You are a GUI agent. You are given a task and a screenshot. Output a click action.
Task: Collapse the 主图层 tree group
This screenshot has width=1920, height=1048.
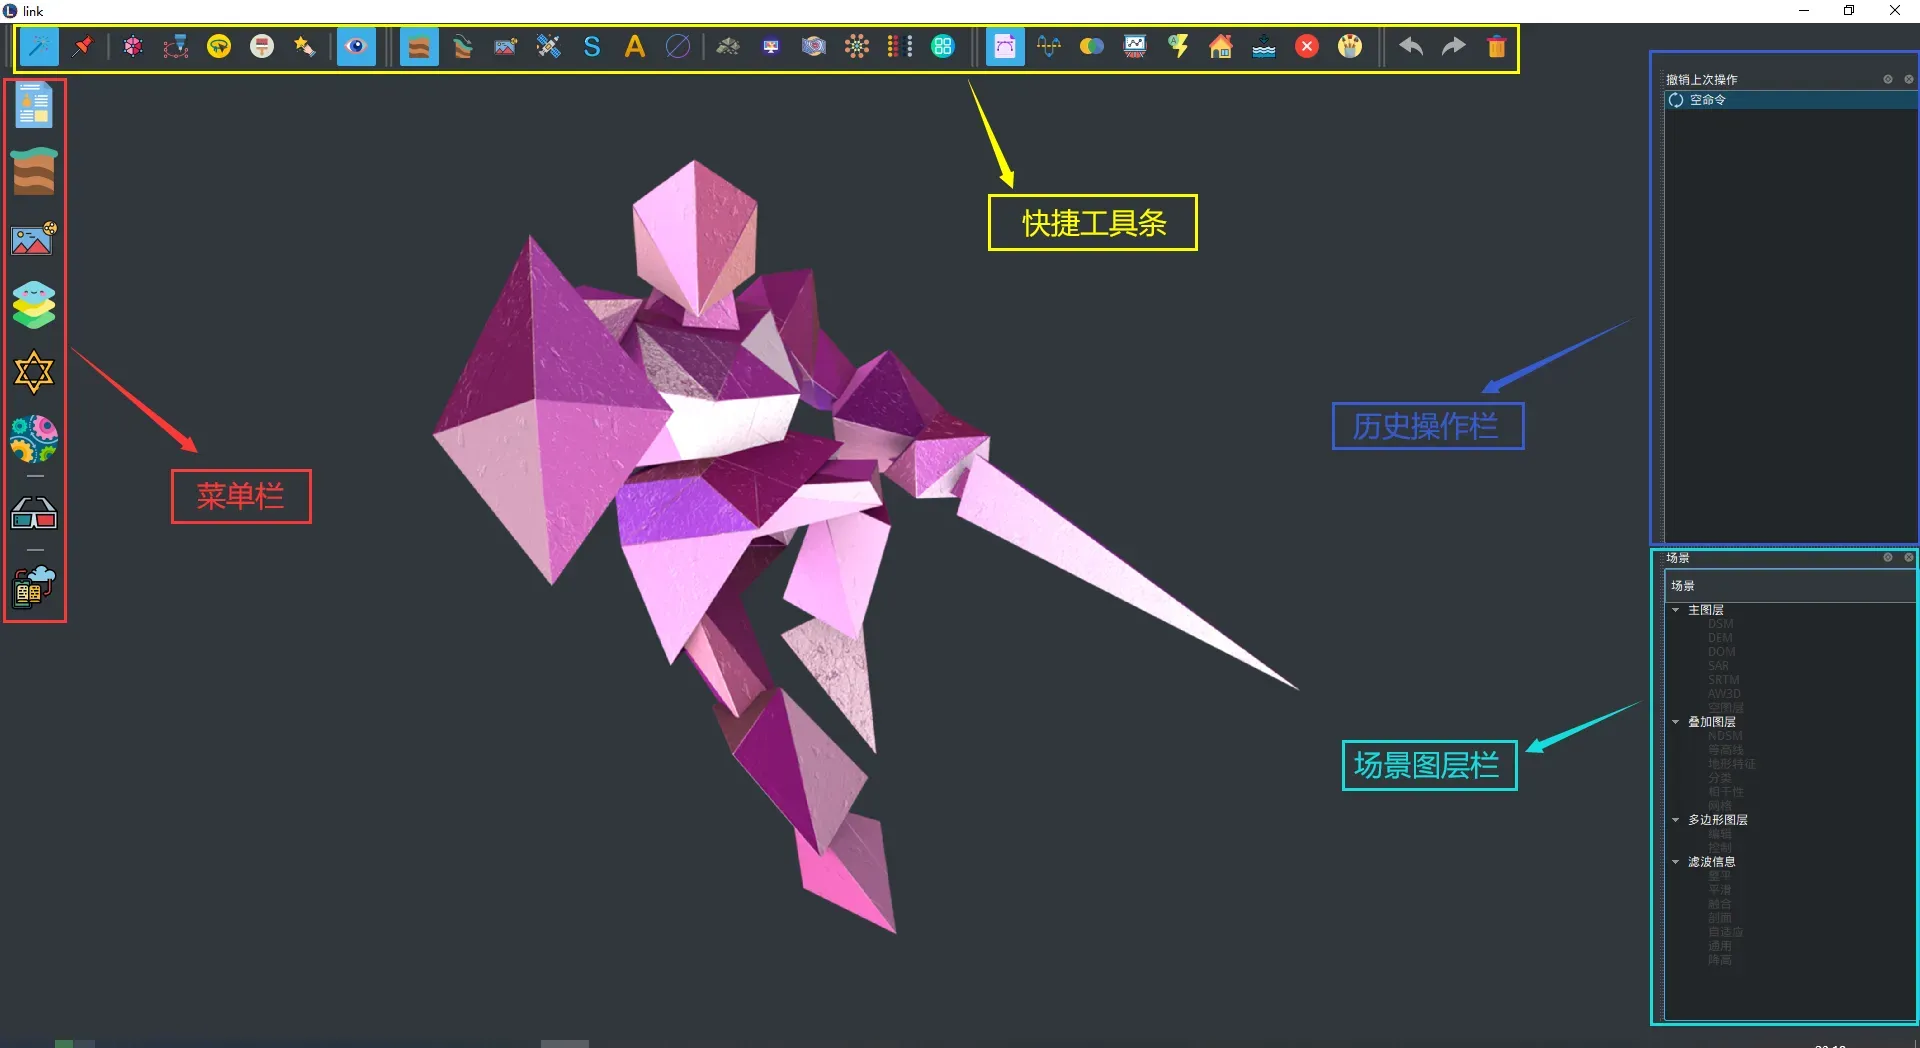pyautogui.click(x=1676, y=610)
